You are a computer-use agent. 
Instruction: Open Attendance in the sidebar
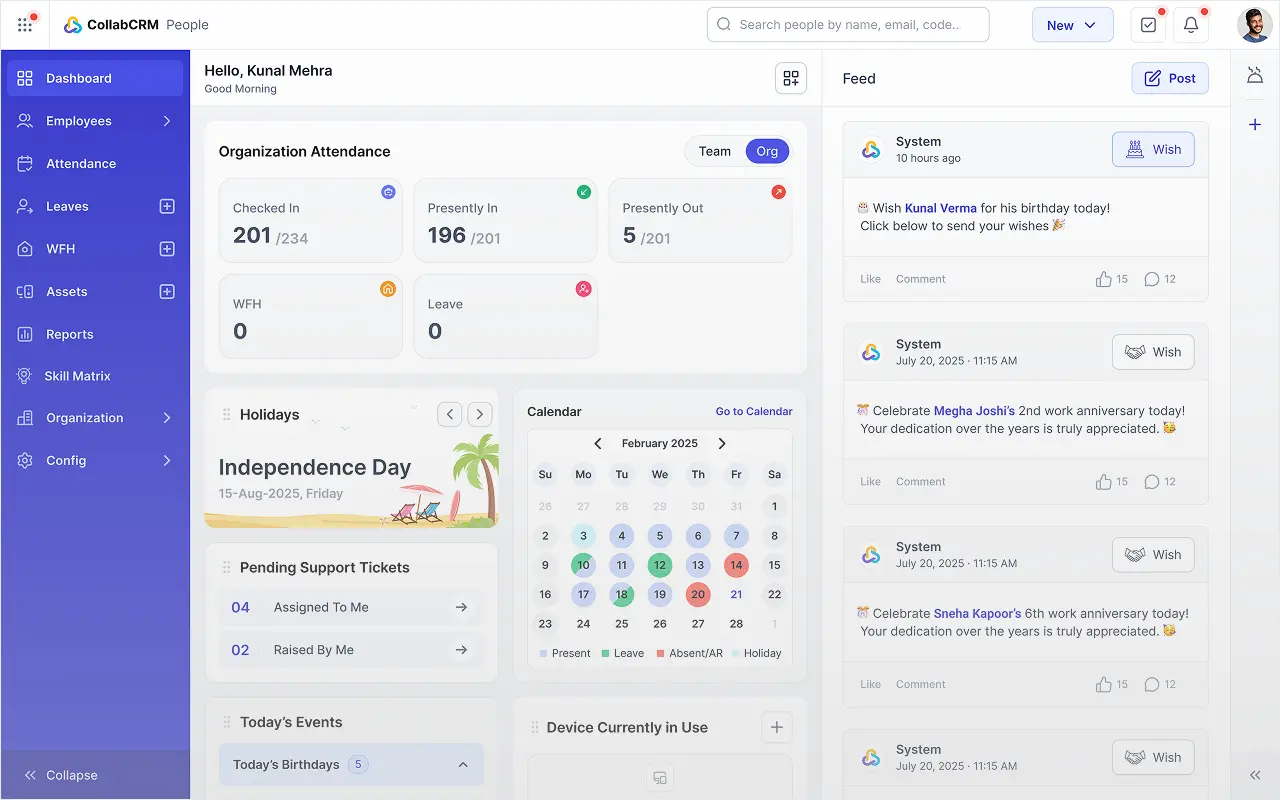[81, 164]
